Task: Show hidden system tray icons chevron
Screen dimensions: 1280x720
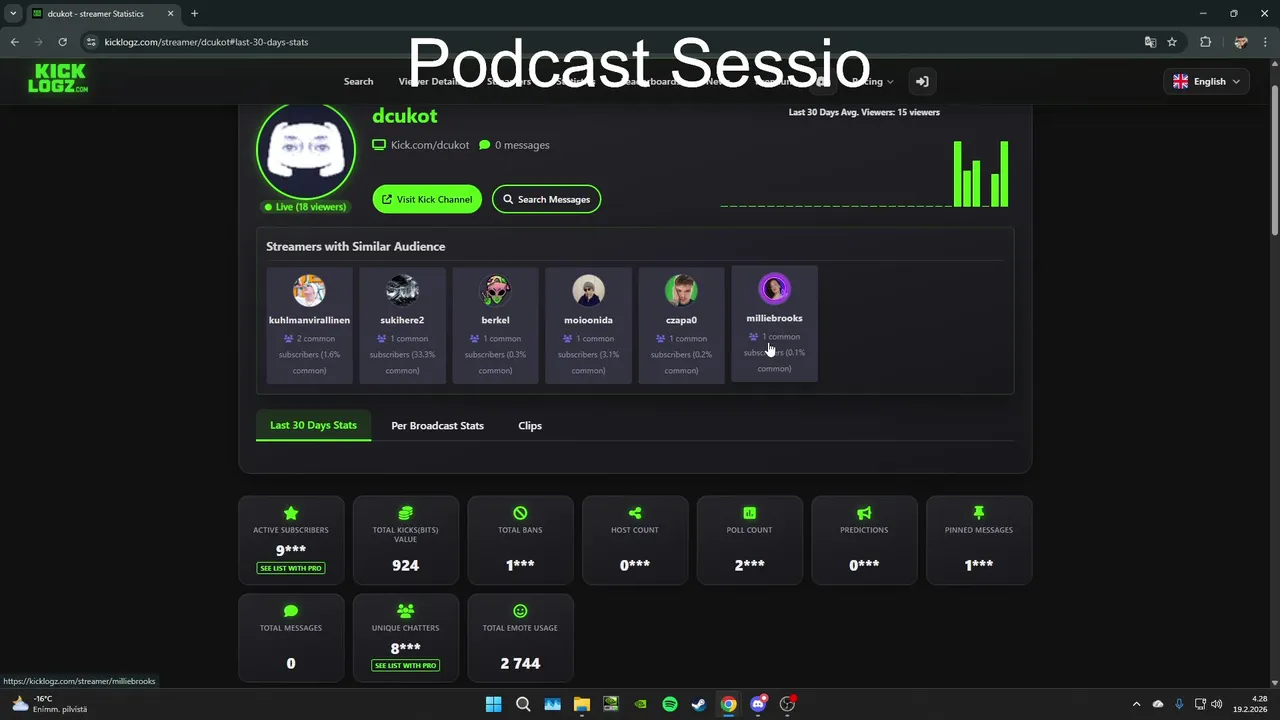Action: pos(1136,704)
